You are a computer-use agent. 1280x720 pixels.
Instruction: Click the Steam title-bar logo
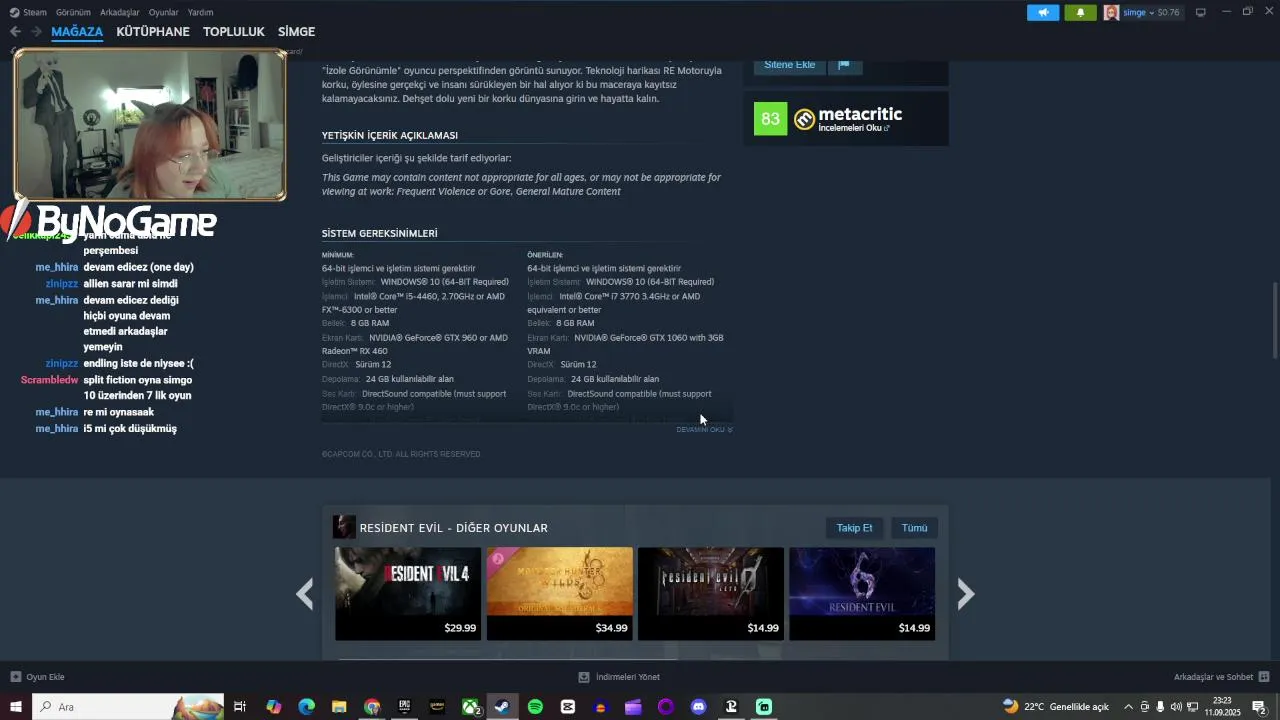point(14,12)
